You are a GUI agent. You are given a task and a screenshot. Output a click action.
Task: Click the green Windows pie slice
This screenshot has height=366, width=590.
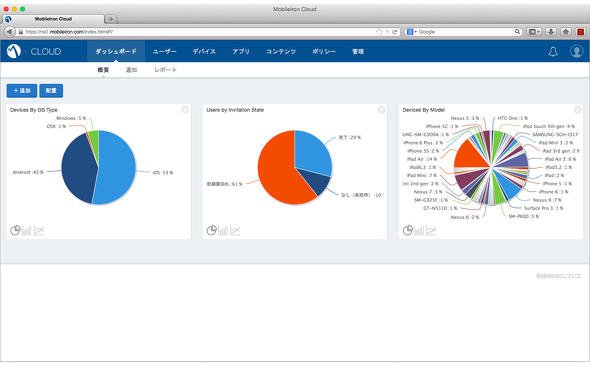click(95, 139)
